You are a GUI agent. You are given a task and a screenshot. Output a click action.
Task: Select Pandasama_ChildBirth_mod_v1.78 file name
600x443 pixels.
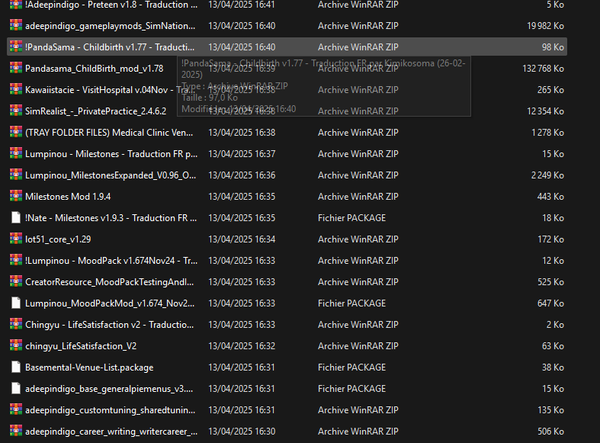coord(94,68)
